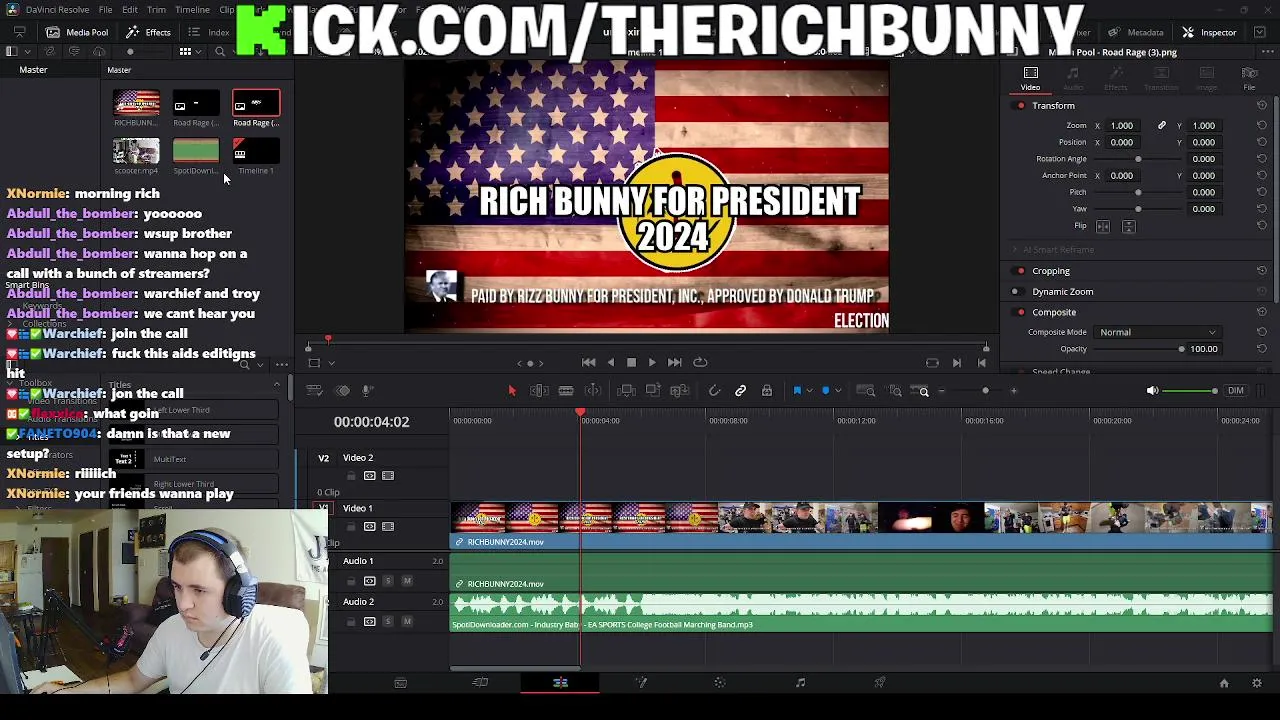Toggle timeline Snapping magnet icon
This screenshot has width=1280, height=720.
pyautogui.click(x=714, y=391)
